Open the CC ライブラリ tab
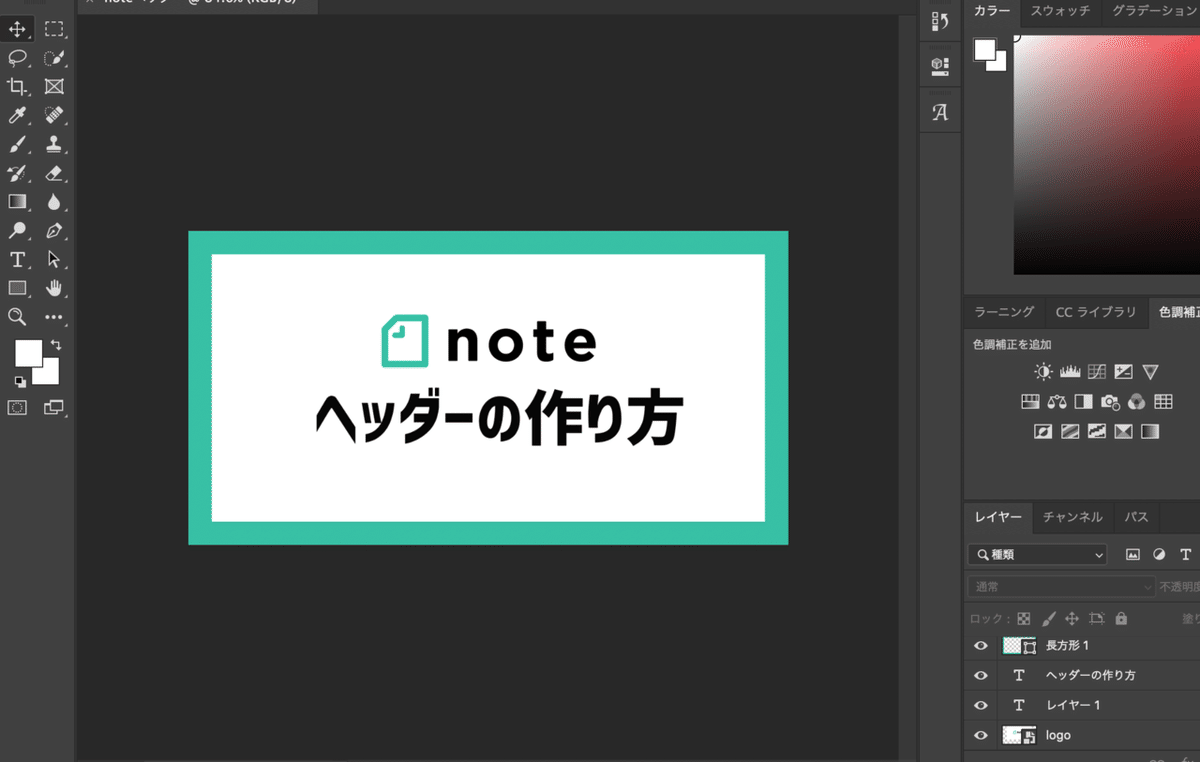Screen dimensions: 1200x762 (1096, 312)
